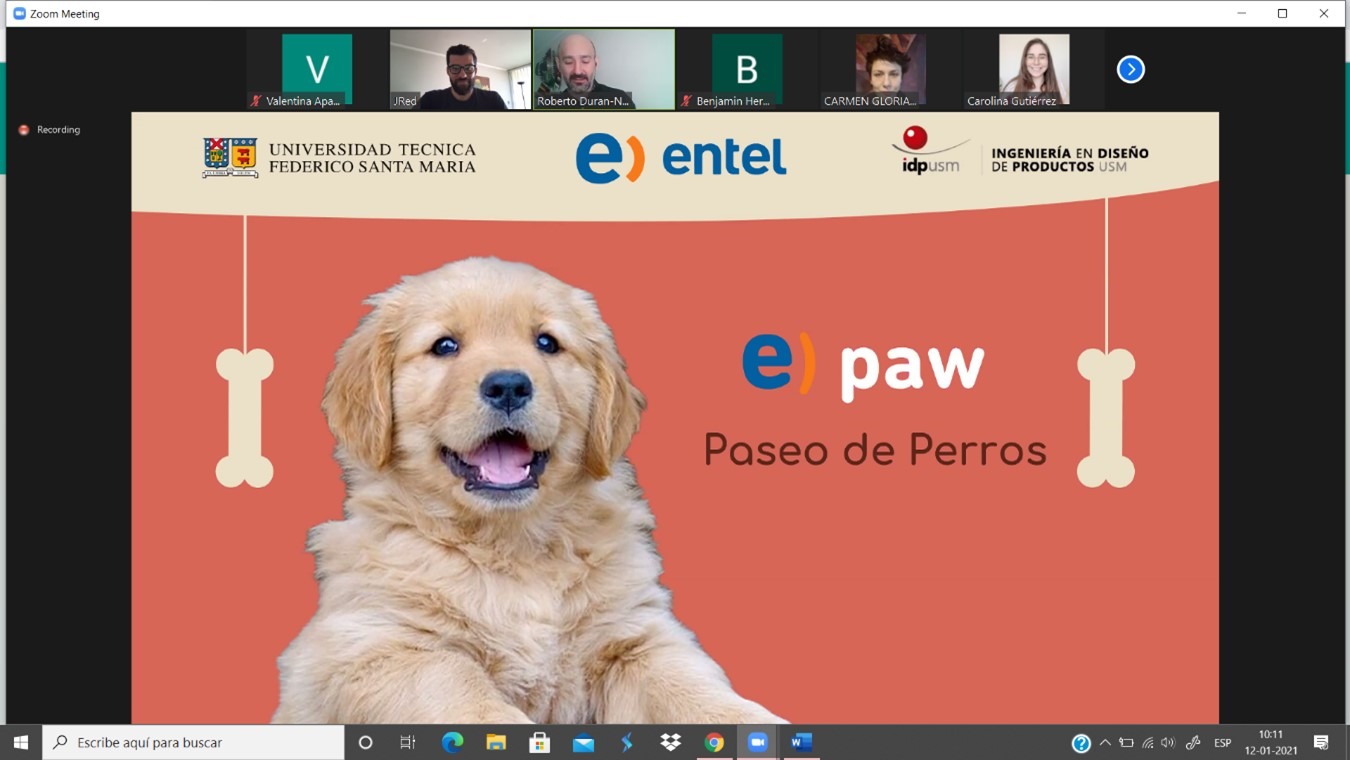Open the notification action center
The width and height of the screenshot is (1350, 760).
(1321, 742)
